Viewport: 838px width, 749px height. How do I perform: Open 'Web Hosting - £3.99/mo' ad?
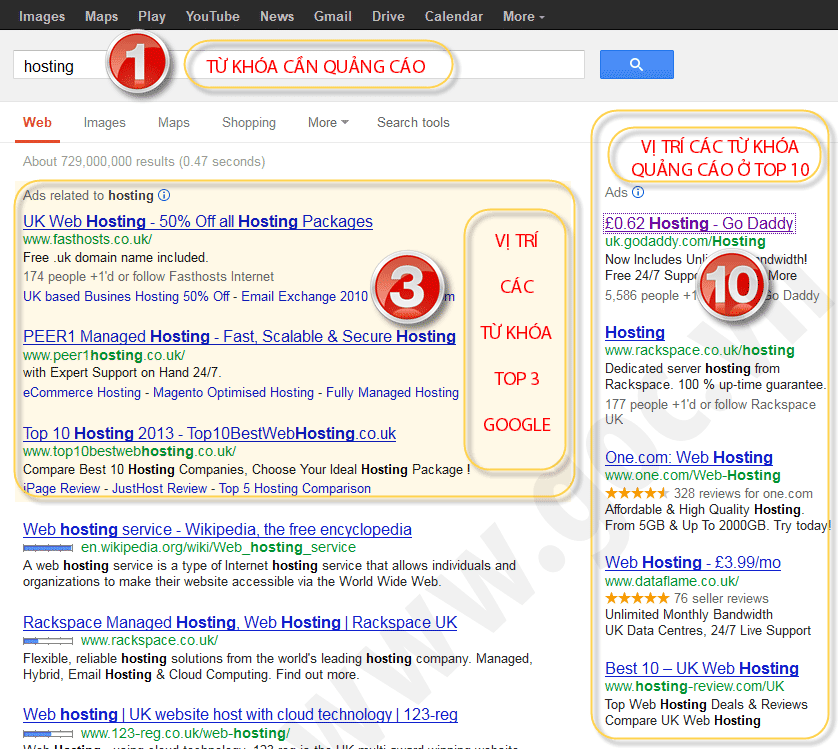click(693, 562)
